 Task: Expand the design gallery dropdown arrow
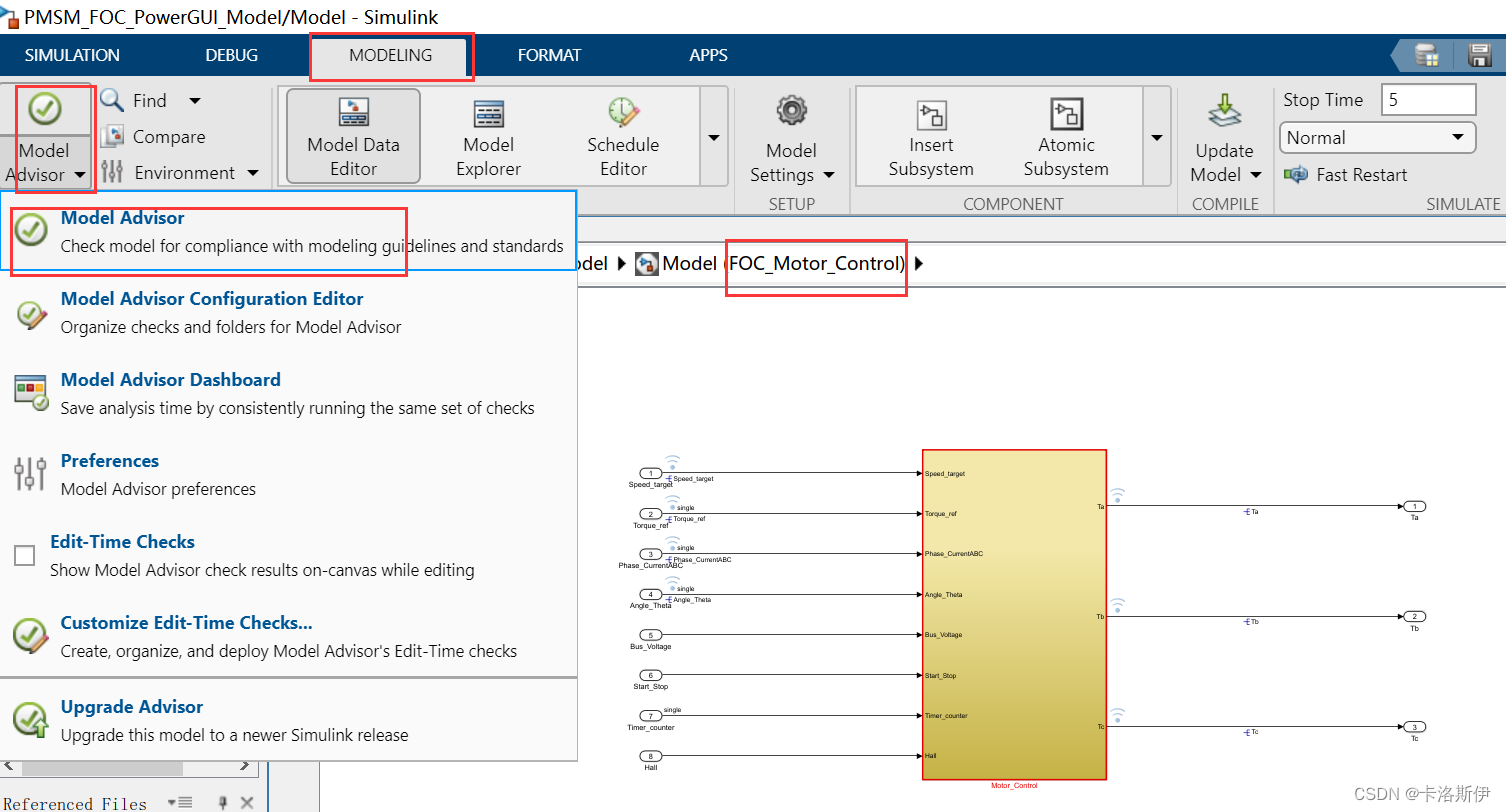click(714, 137)
